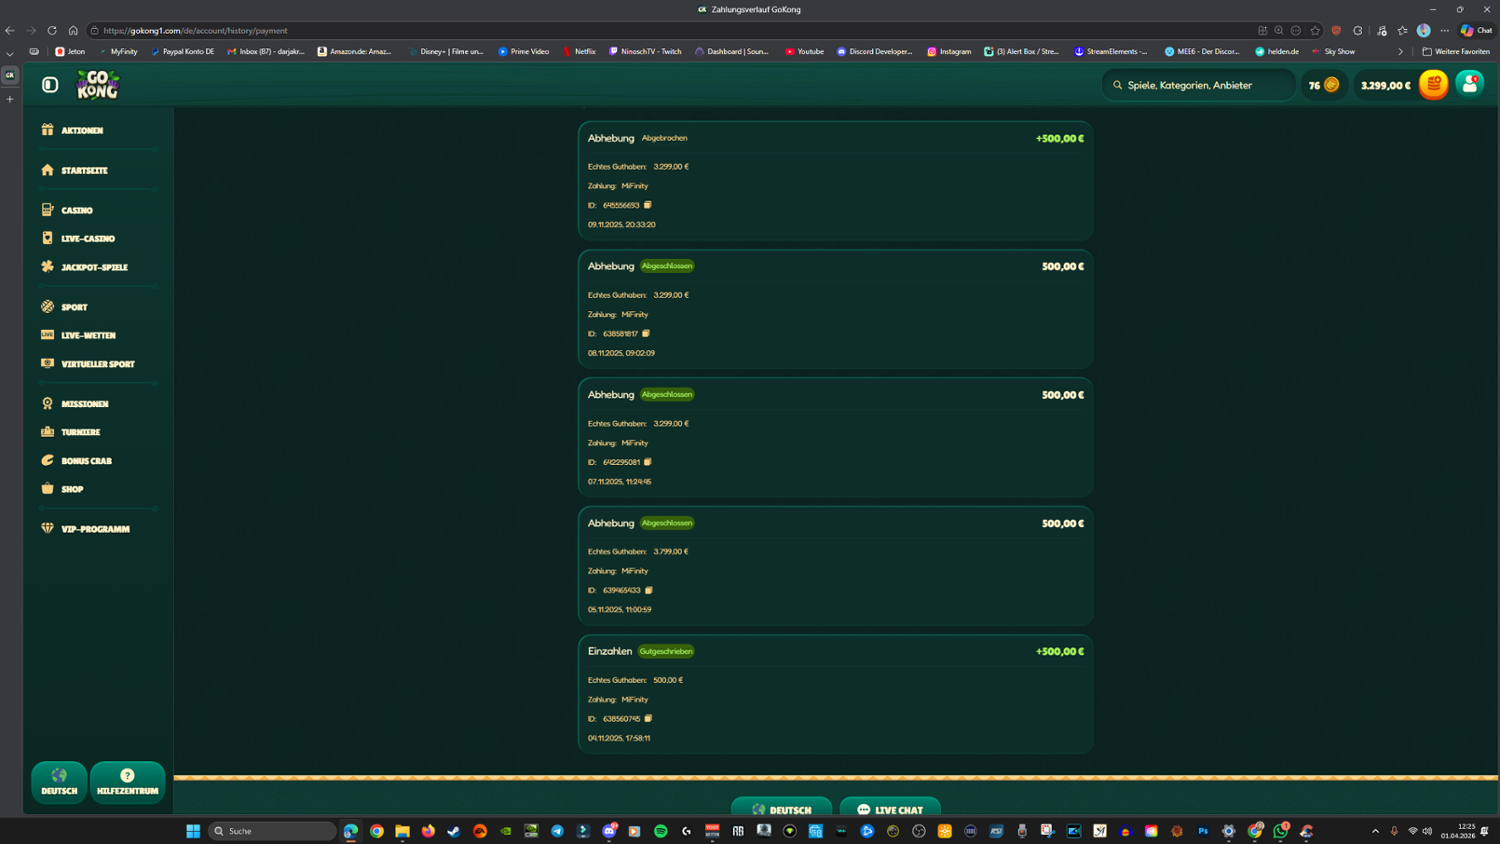Screen dimensions: 1500x844
Task: Open Live-Casino from sidebar
Action: [x=88, y=239]
